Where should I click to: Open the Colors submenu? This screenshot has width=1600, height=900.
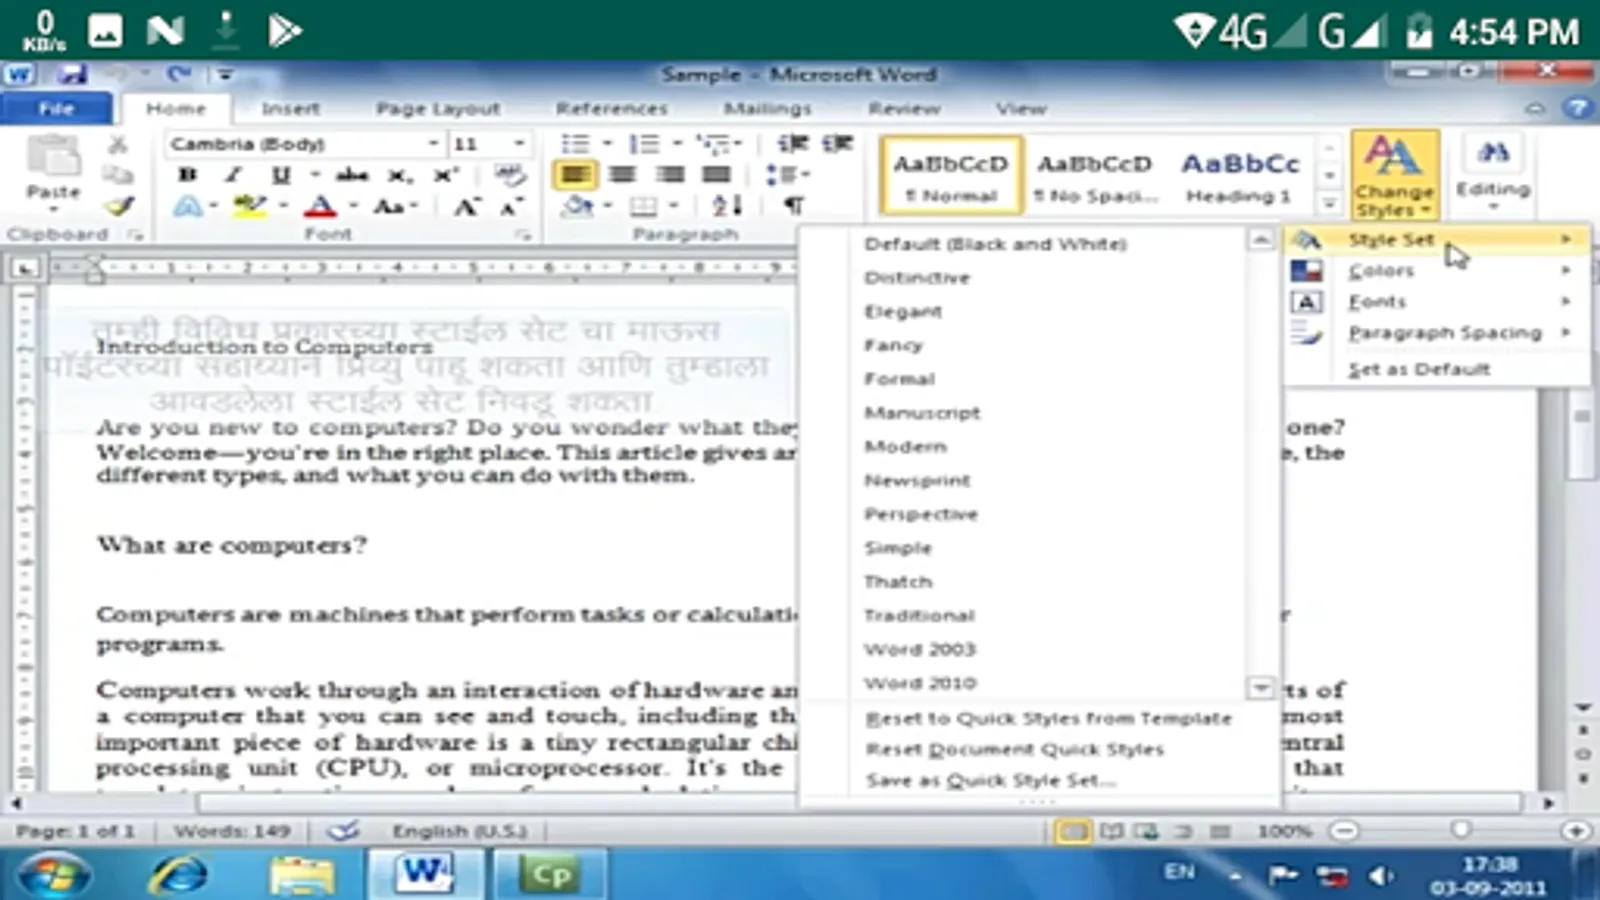click(1437, 271)
